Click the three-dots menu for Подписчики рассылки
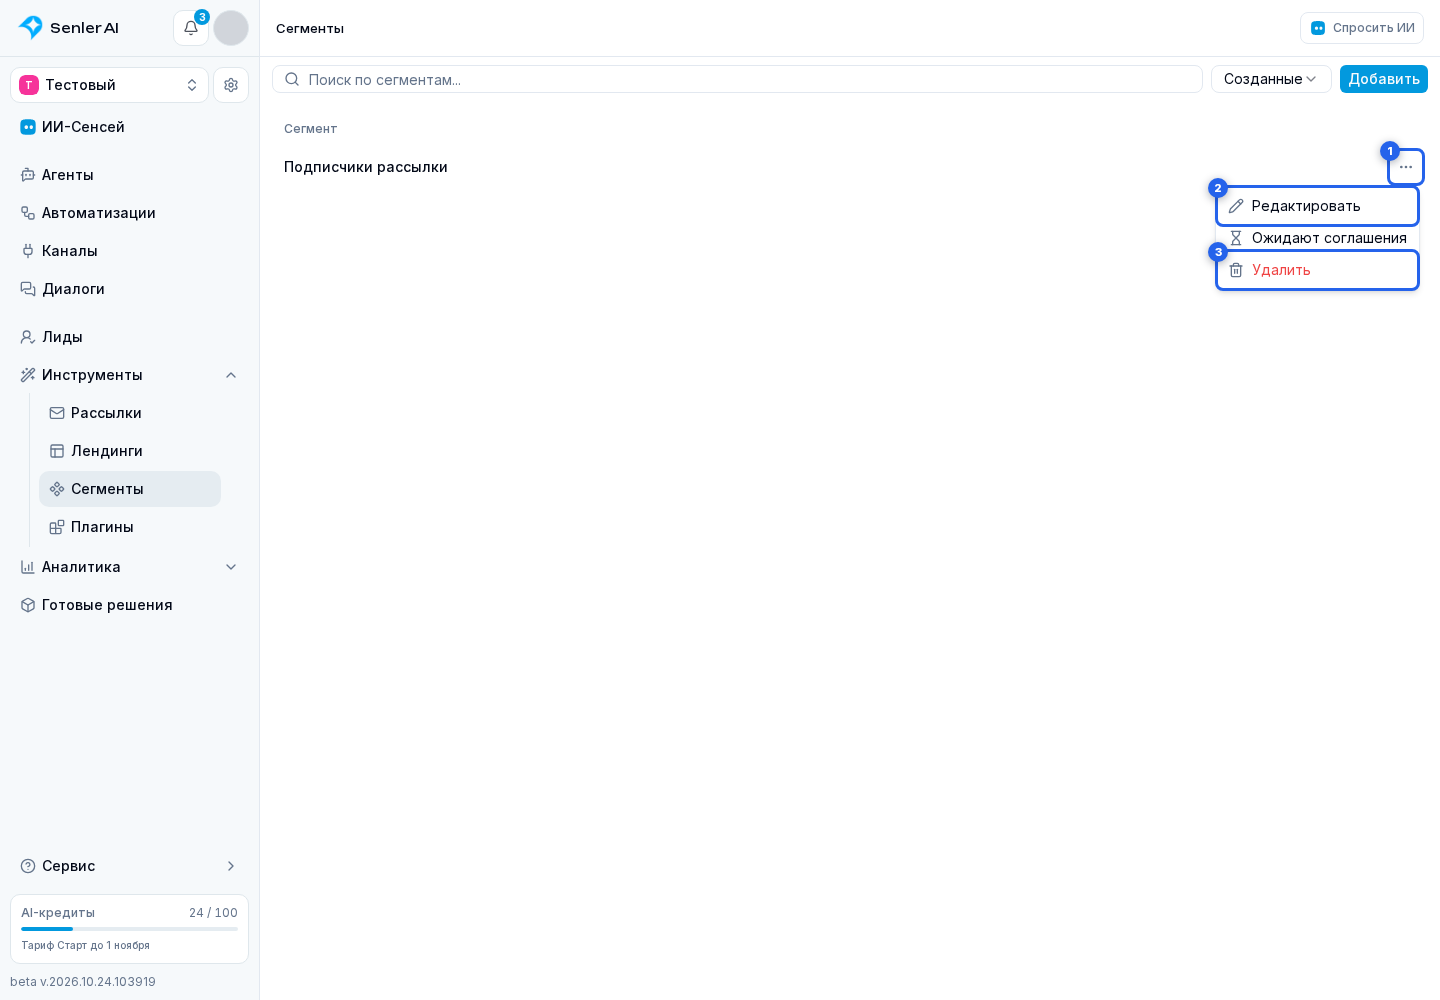 (x=1406, y=167)
